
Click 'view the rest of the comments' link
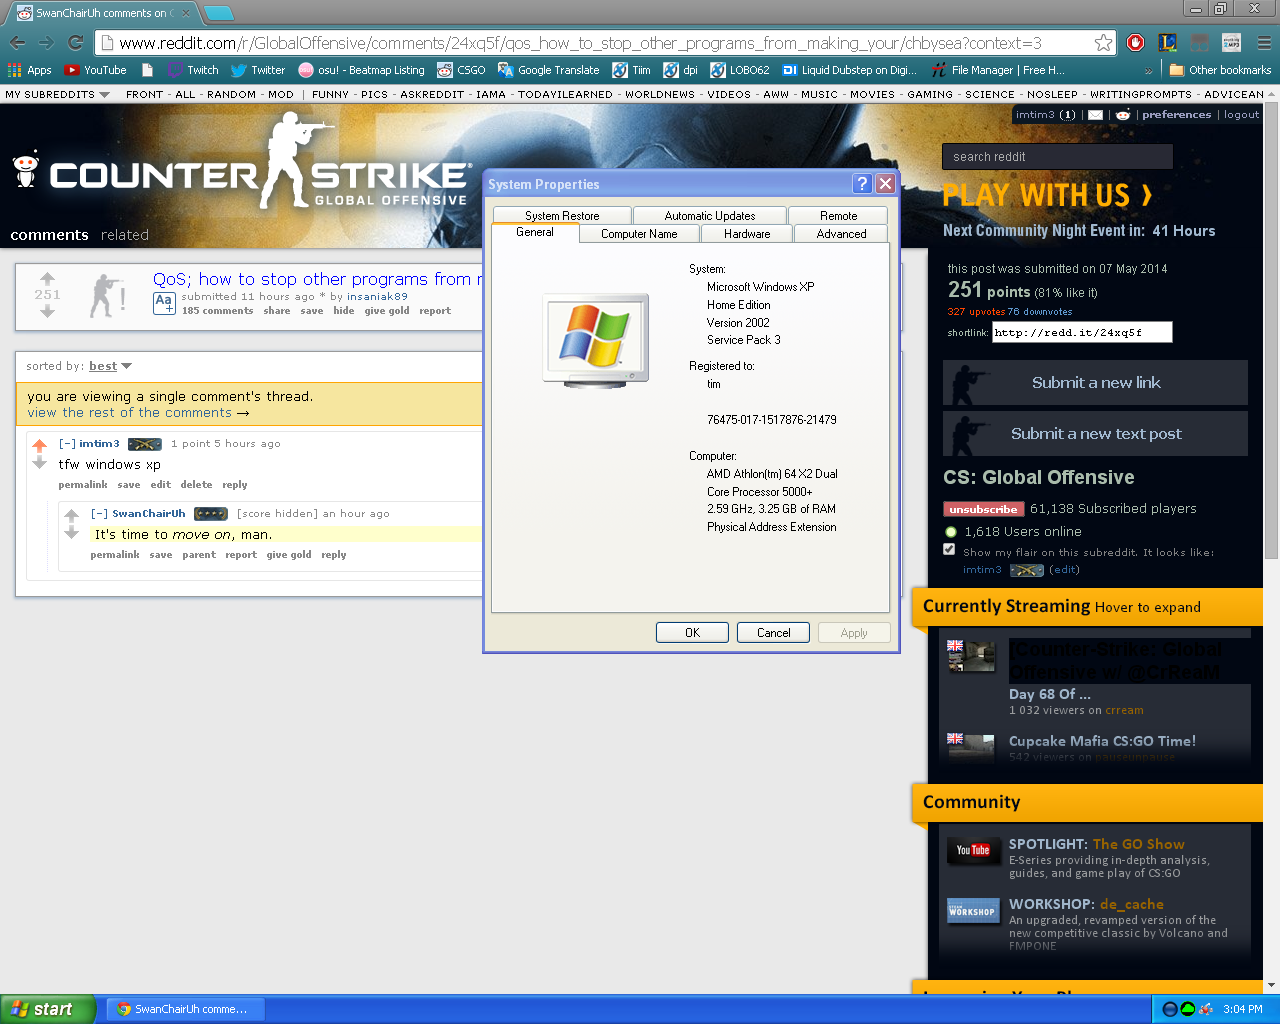coord(138,413)
